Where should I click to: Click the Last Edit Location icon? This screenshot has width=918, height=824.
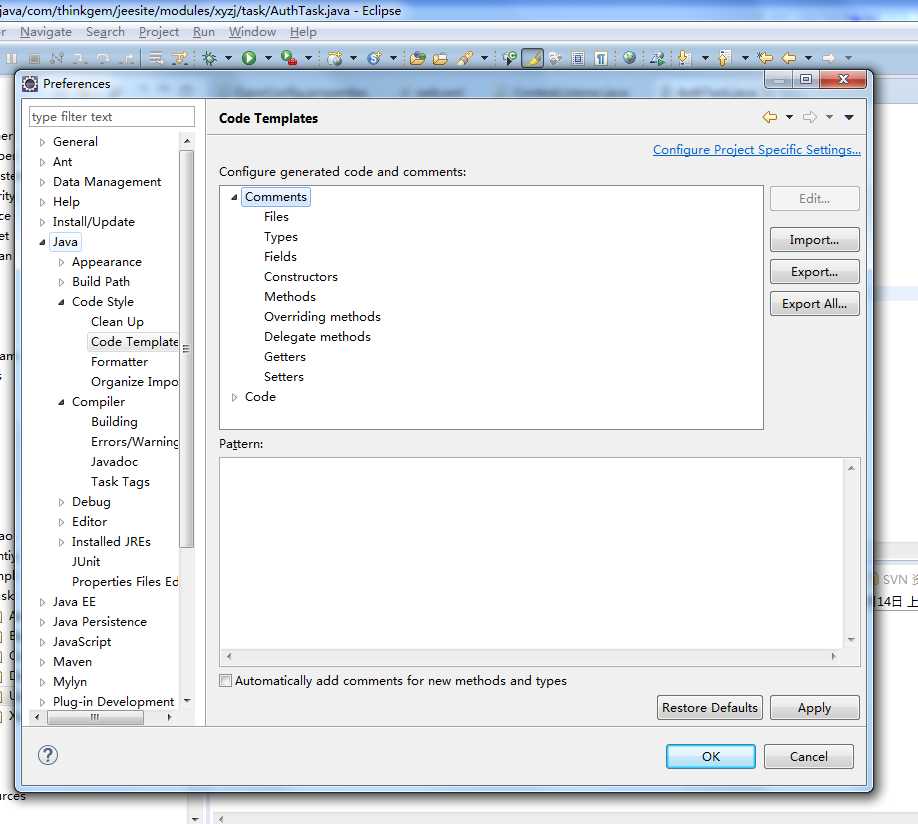pos(765,57)
